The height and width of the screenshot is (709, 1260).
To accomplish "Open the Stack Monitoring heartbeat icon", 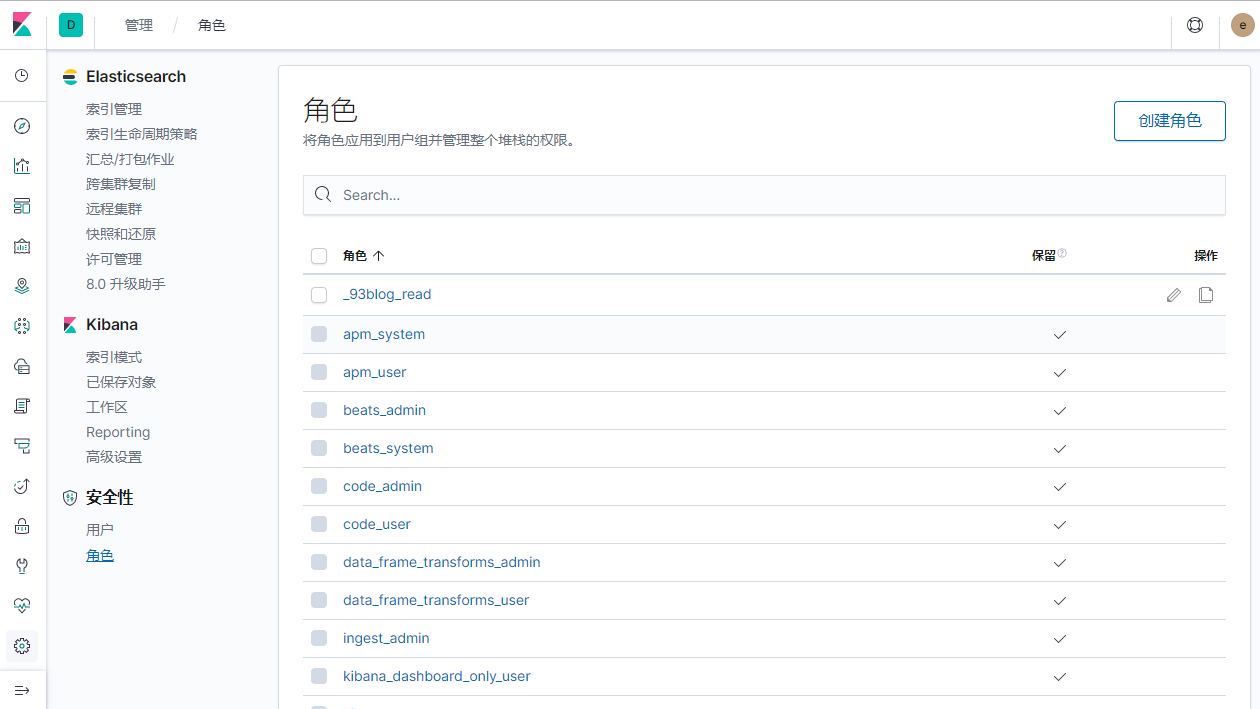I will point(22,606).
